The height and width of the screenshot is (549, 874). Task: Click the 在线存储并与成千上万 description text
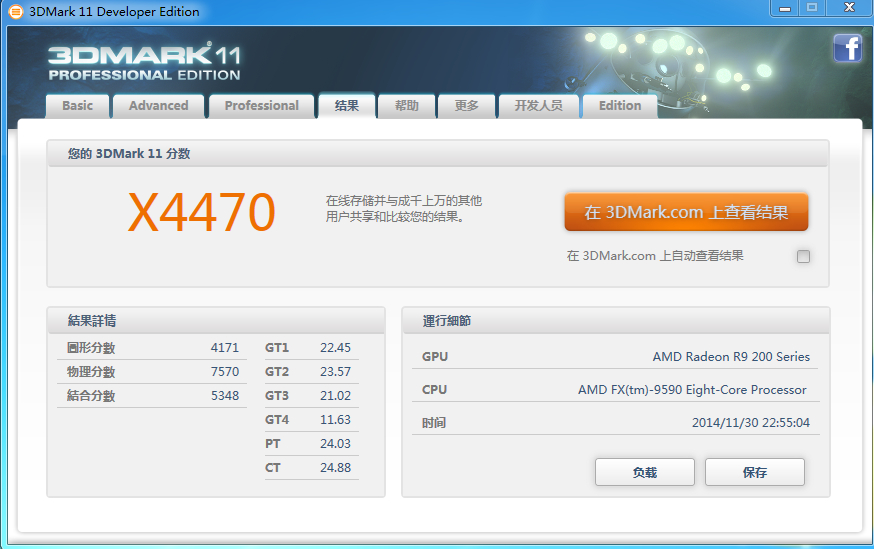click(x=404, y=208)
